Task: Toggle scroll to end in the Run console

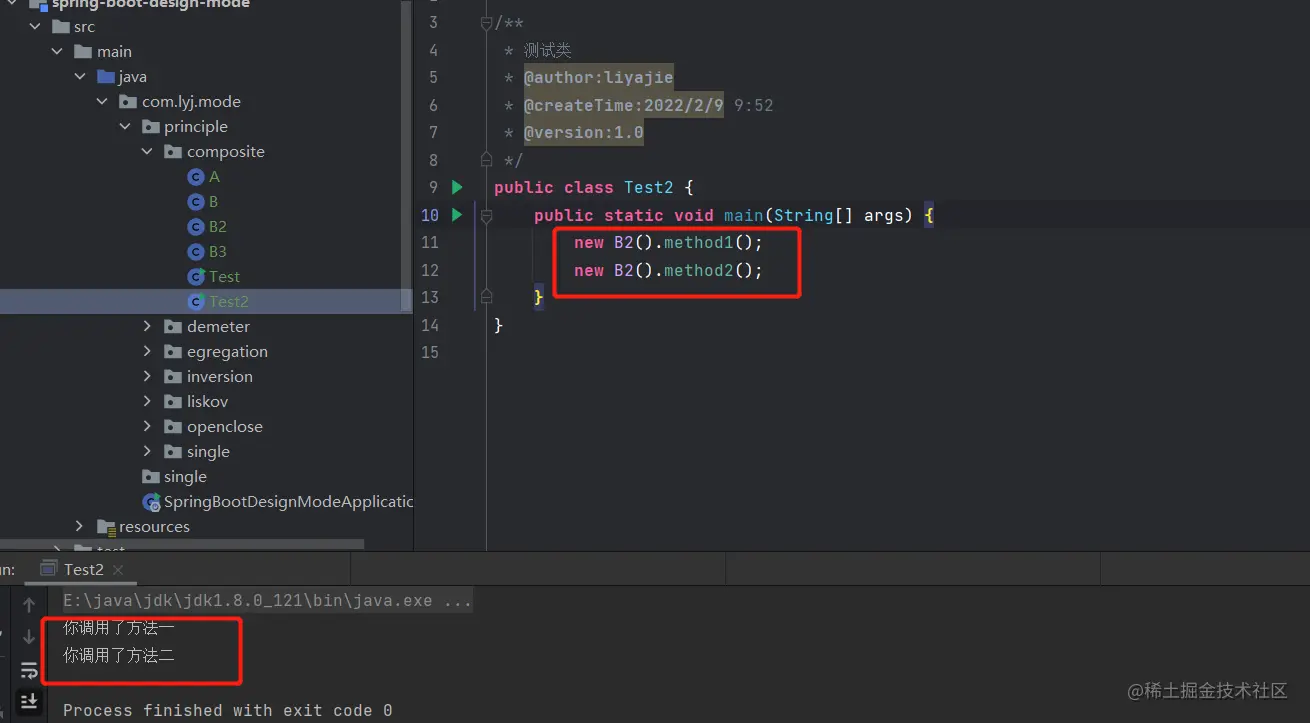Action: point(29,701)
